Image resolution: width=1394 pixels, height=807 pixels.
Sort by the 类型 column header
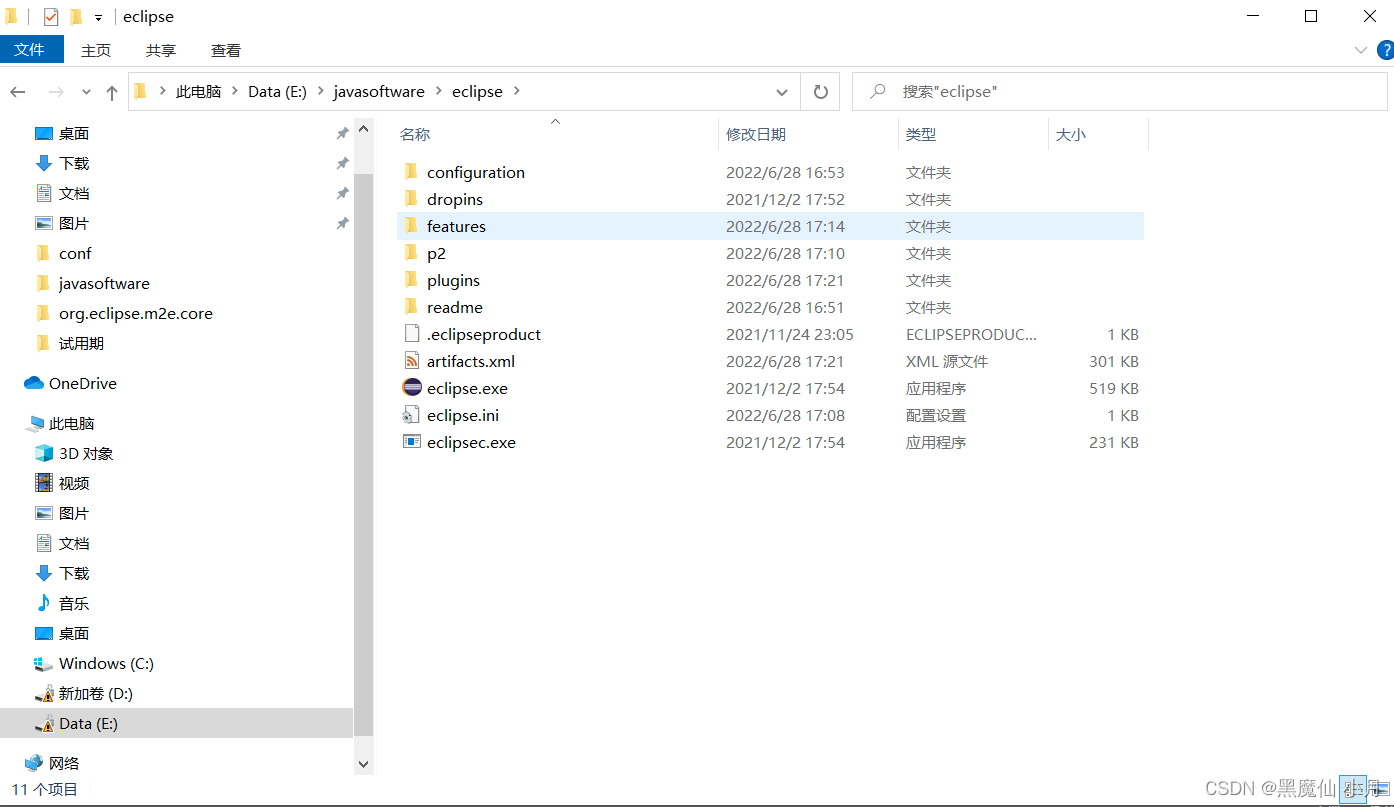[x=921, y=134]
